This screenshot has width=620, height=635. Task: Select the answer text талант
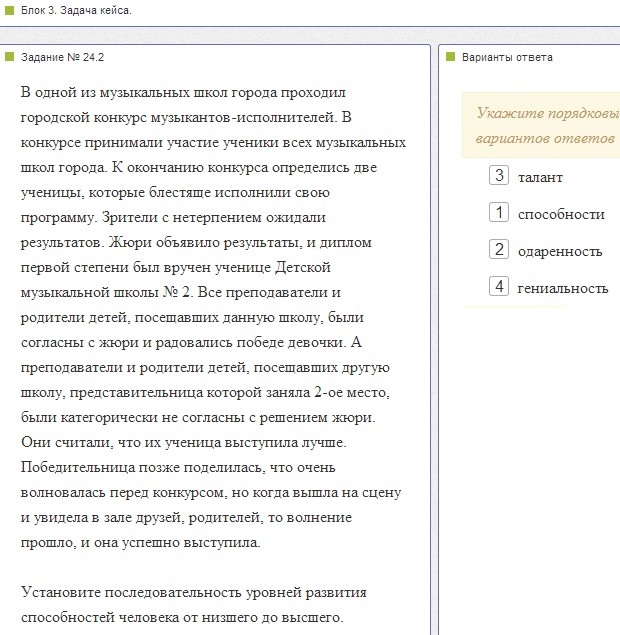540,177
